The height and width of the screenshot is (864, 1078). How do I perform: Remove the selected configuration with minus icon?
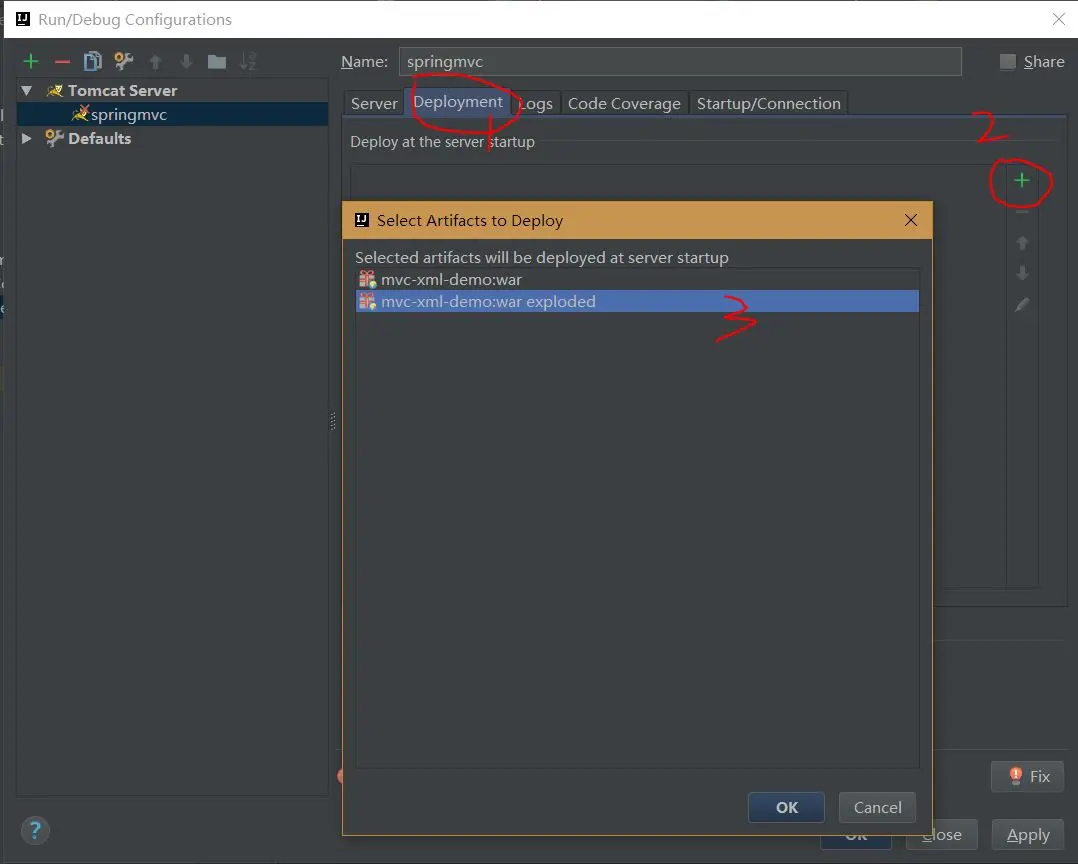pos(62,62)
